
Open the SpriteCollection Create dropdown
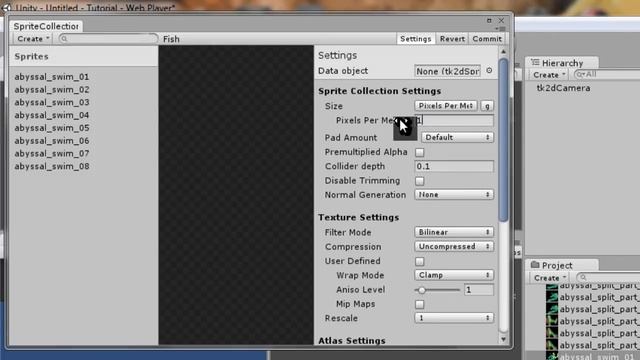[33, 39]
